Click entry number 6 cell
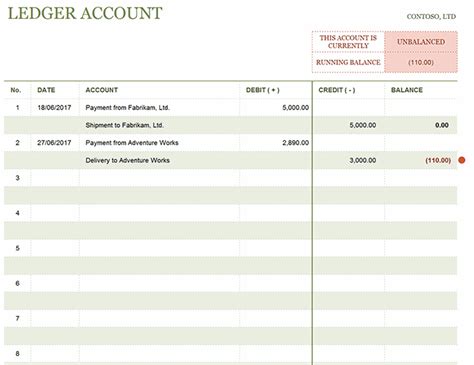Viewport: 474px width, 365px height. coord(17,283)
